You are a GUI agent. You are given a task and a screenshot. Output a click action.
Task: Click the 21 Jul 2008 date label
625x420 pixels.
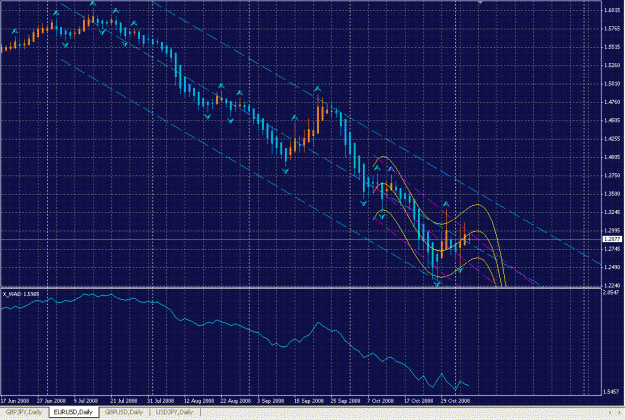(124, 401)
